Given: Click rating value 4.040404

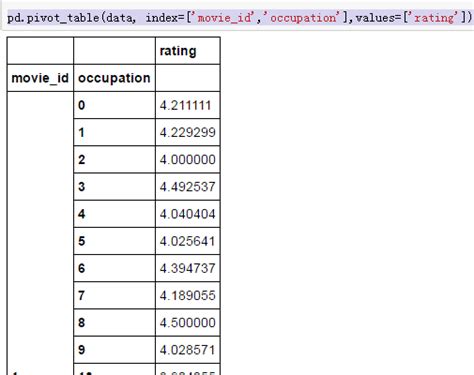Looking at the screenshot, I should pyautogui.click(x=188, y=214).
